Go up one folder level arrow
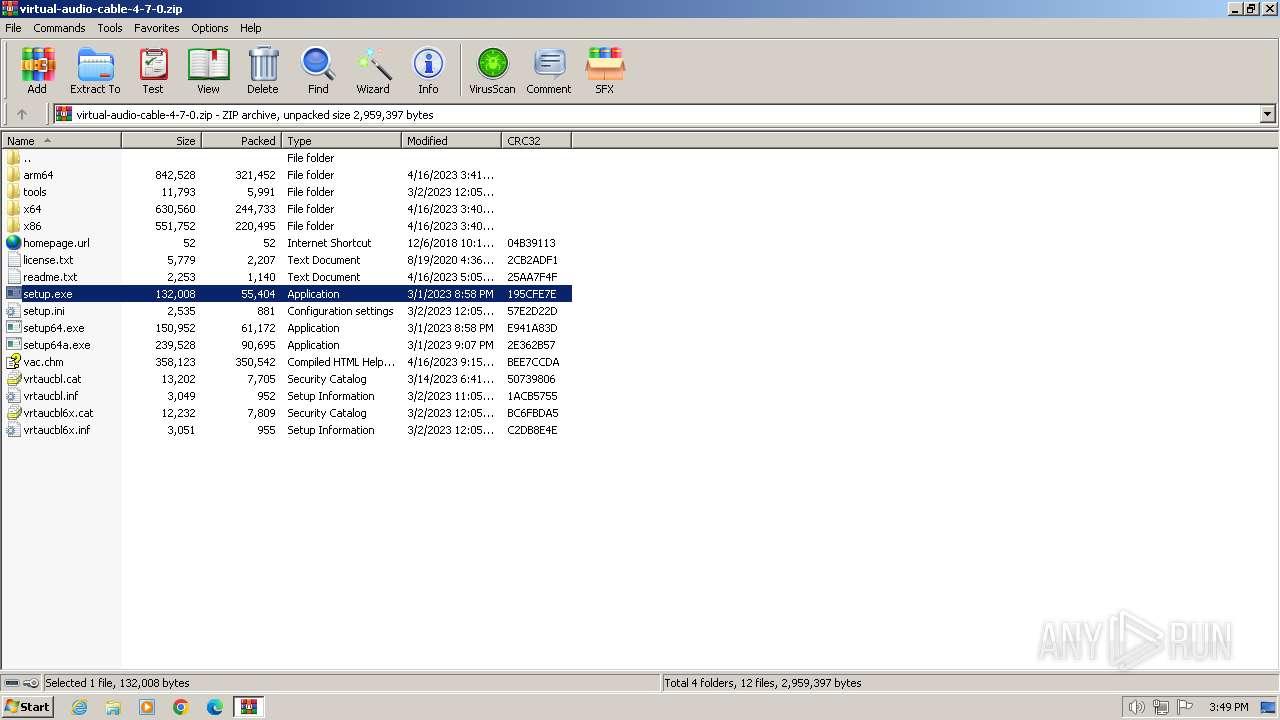 click(22, 114)
